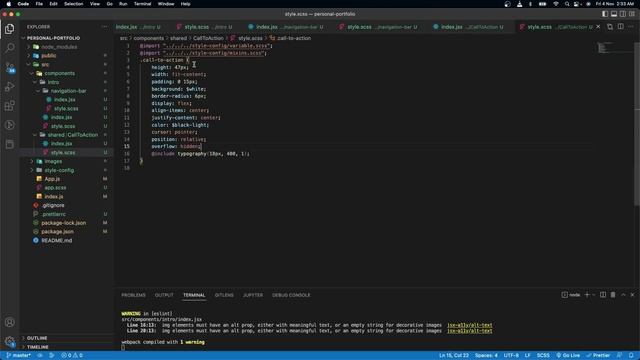Click the master branch status item

coord(18,356)
